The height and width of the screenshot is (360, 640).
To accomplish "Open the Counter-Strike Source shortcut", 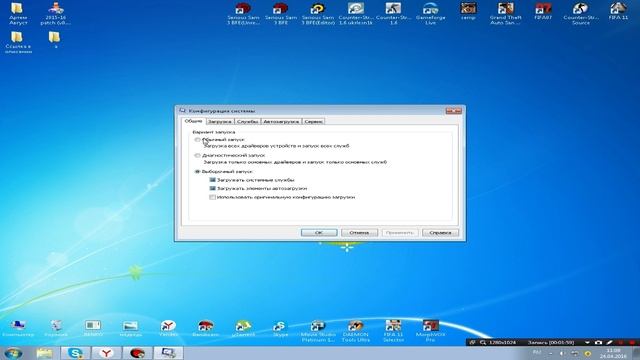I will pyautogui.click(x=581, y=13).
